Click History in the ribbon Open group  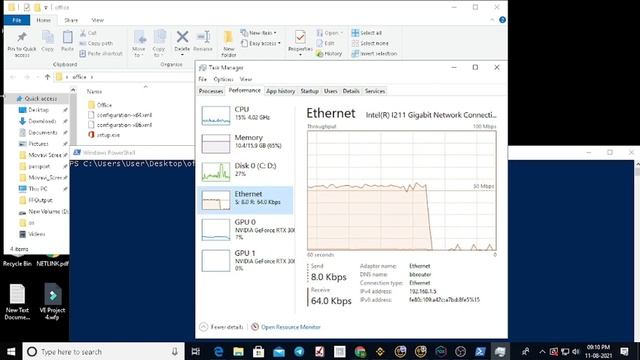pyautogui.click(x=329, y=53)
